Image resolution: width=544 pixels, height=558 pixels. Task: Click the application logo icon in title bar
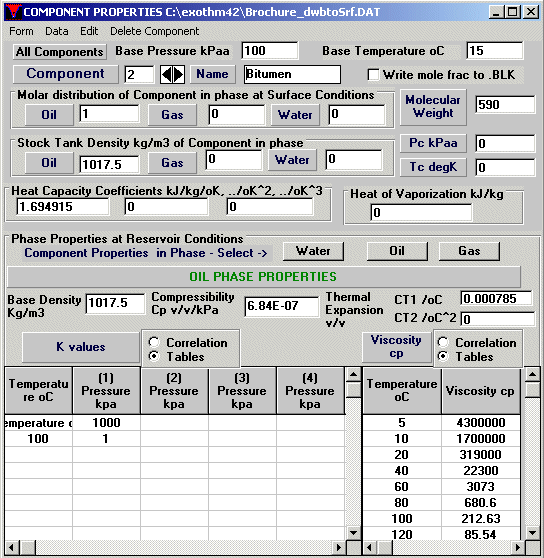click(13, 12)
